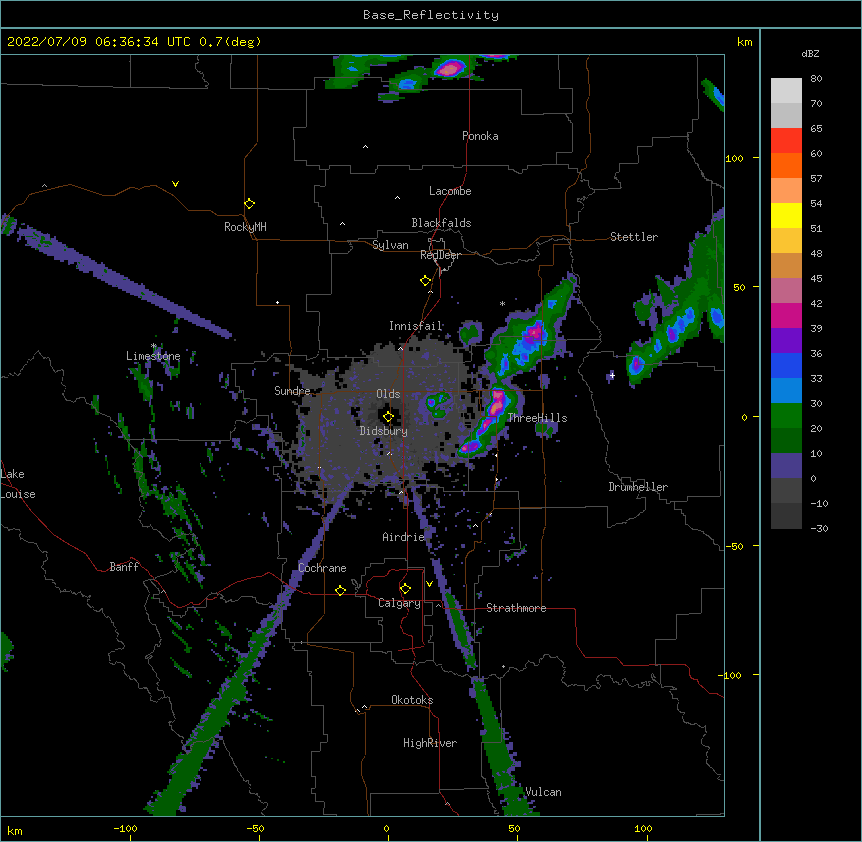Click the Lake Louise label

(18, 484)
